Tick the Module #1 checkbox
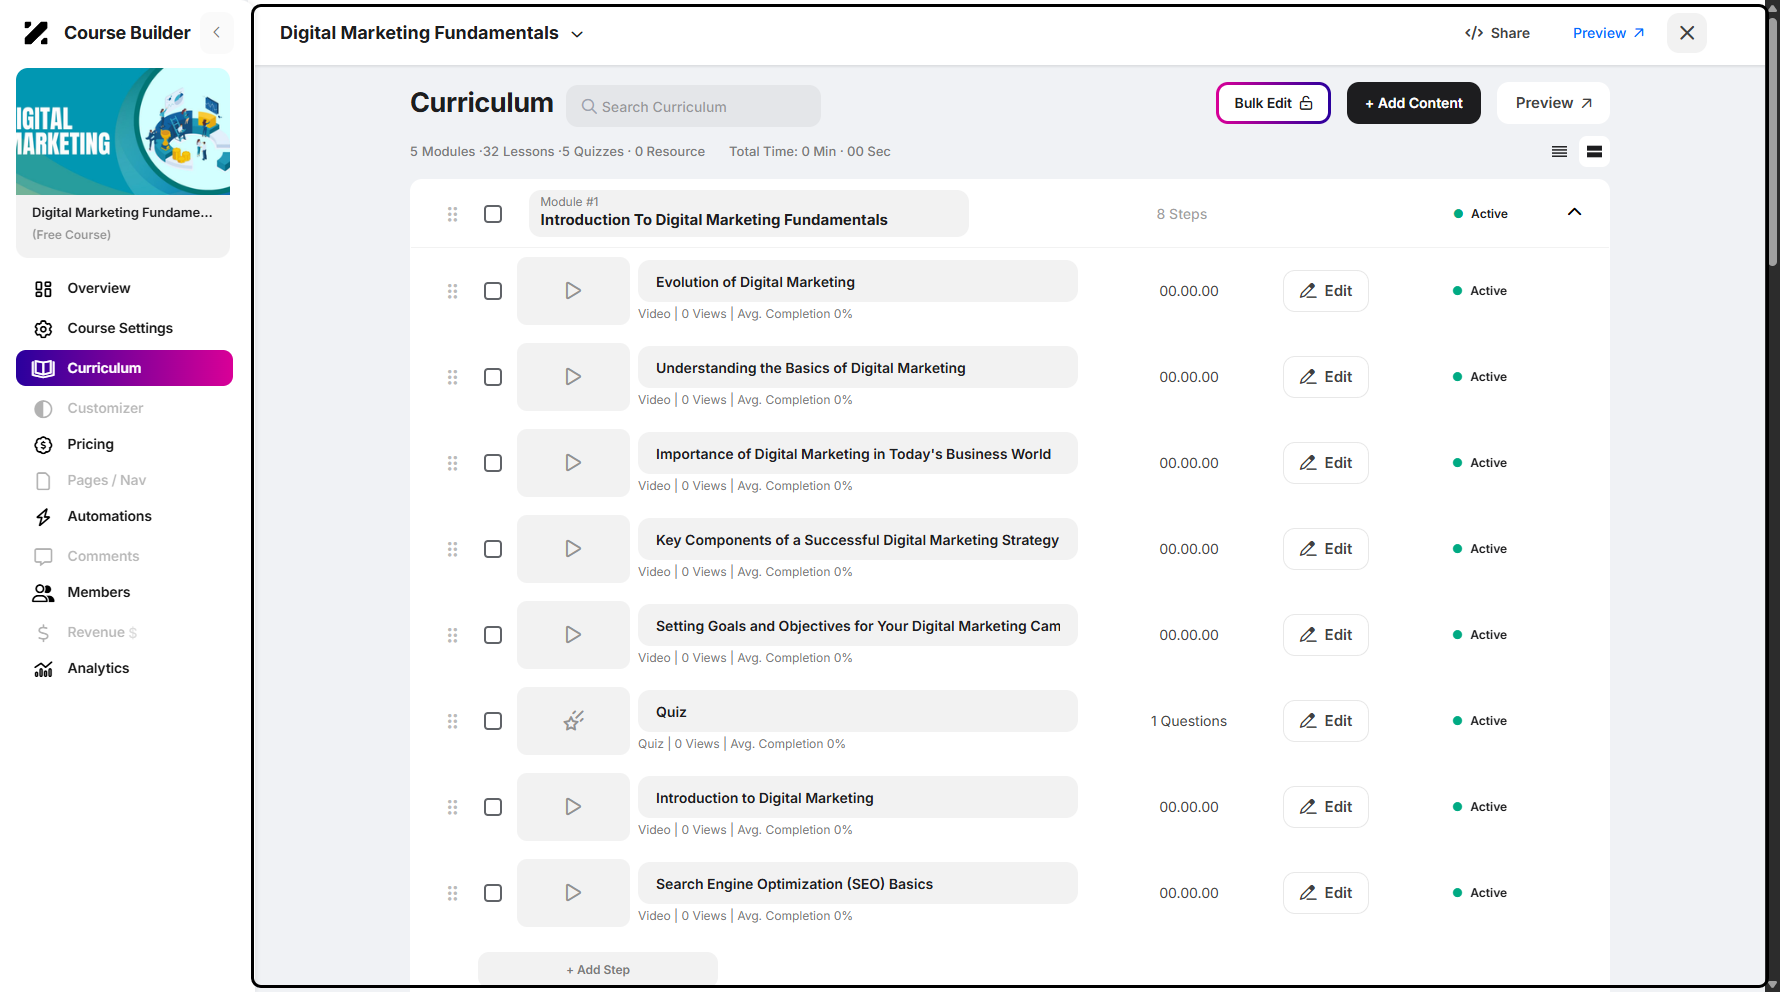 coord(493,214)
